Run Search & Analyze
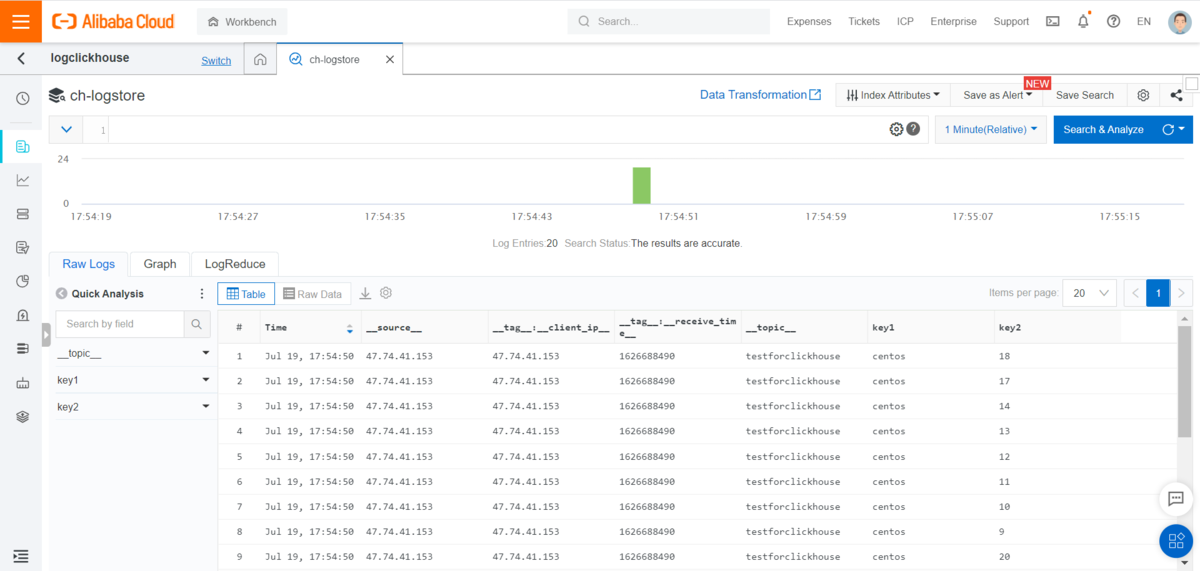Image resolution: width=1200 pixels, height=571 pixels. [1103, 129]
